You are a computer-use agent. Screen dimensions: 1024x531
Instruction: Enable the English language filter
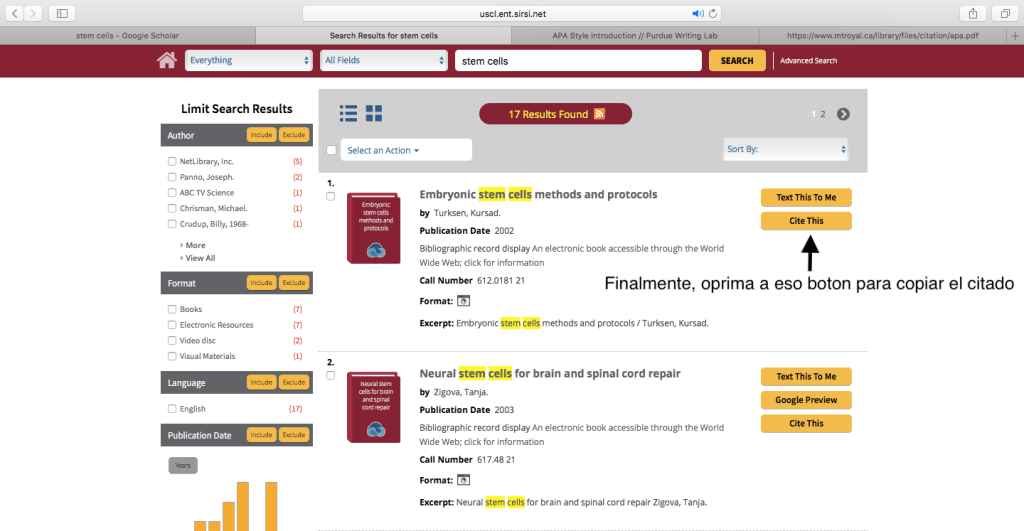(x=172, y=409)
